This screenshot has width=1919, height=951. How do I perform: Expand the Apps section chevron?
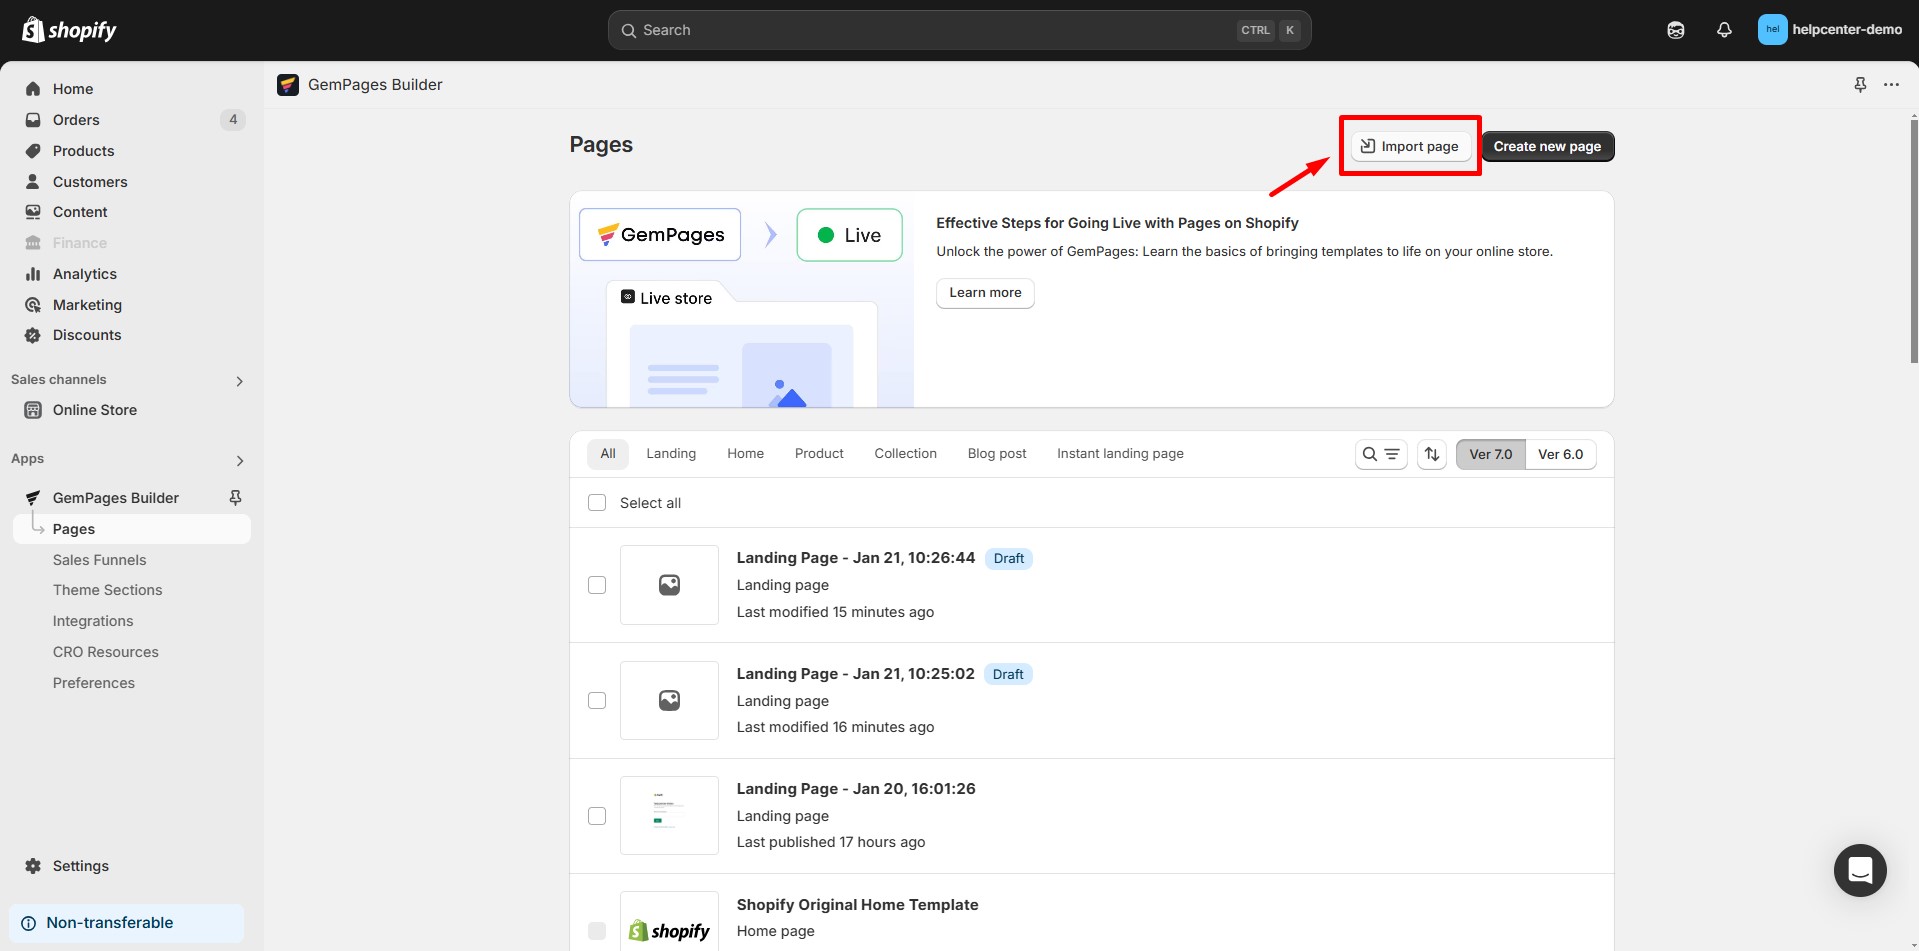tap(239, 461)
